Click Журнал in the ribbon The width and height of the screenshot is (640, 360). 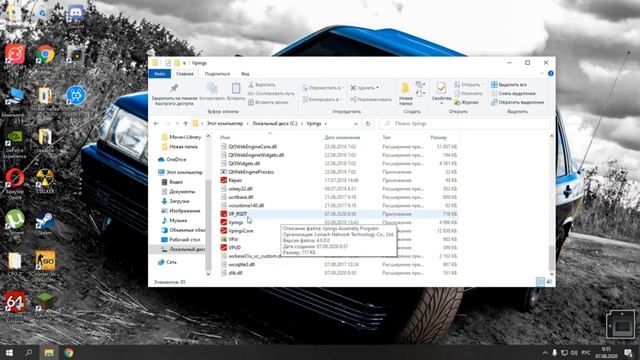point(467,102)
